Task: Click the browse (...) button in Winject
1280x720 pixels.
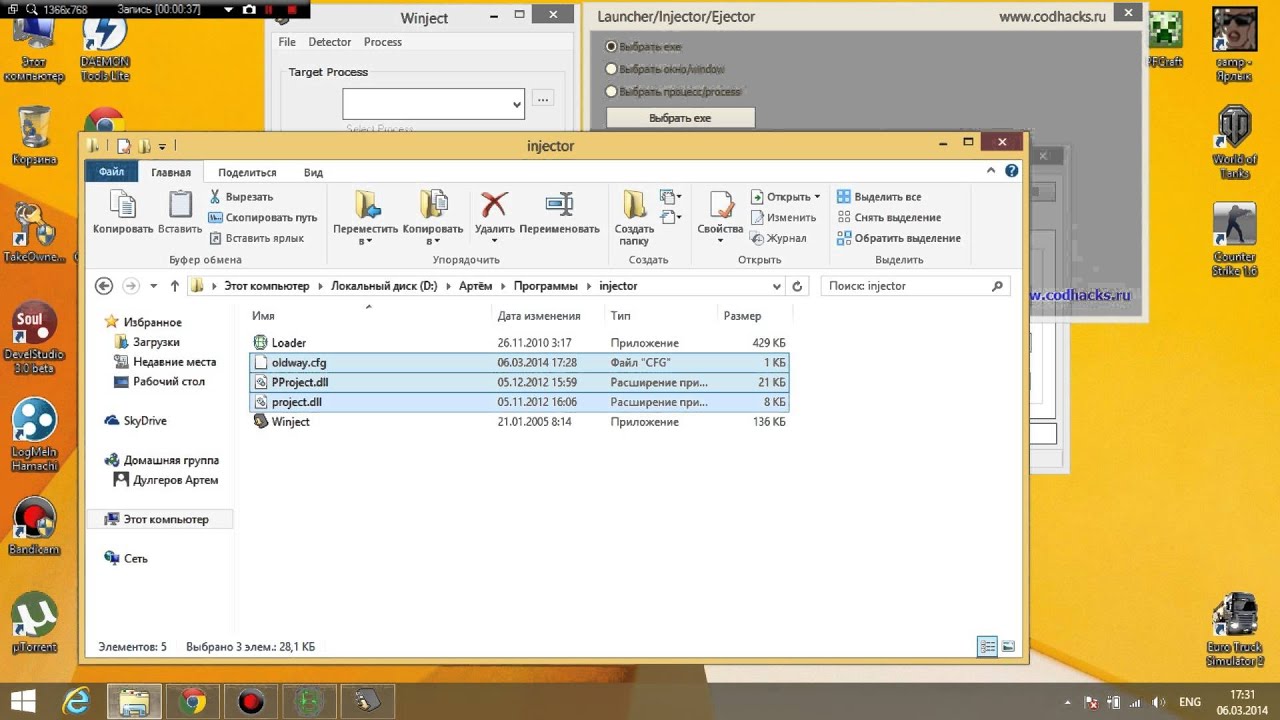Action: point(543,99)
